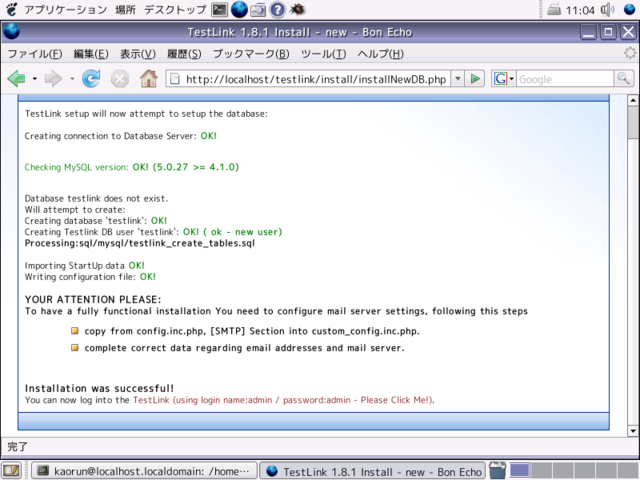
Task: Launch the web browser globe in panel
Action: (x=239, y=9)
